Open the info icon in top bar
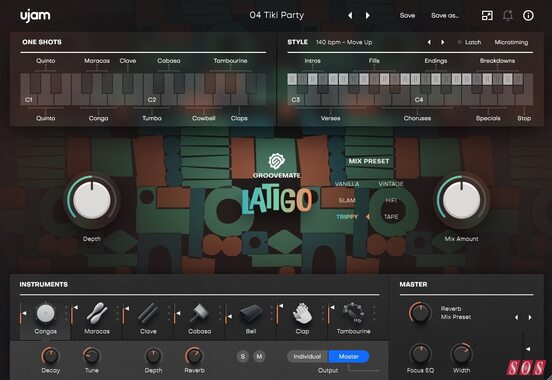552x380 pixels. 528,15
